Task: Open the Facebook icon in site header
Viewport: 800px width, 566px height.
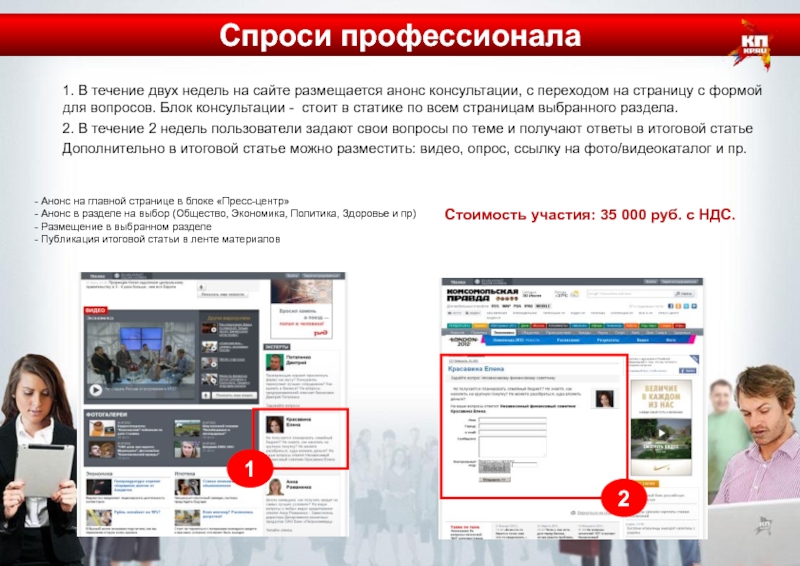Action: coord(670,306)
